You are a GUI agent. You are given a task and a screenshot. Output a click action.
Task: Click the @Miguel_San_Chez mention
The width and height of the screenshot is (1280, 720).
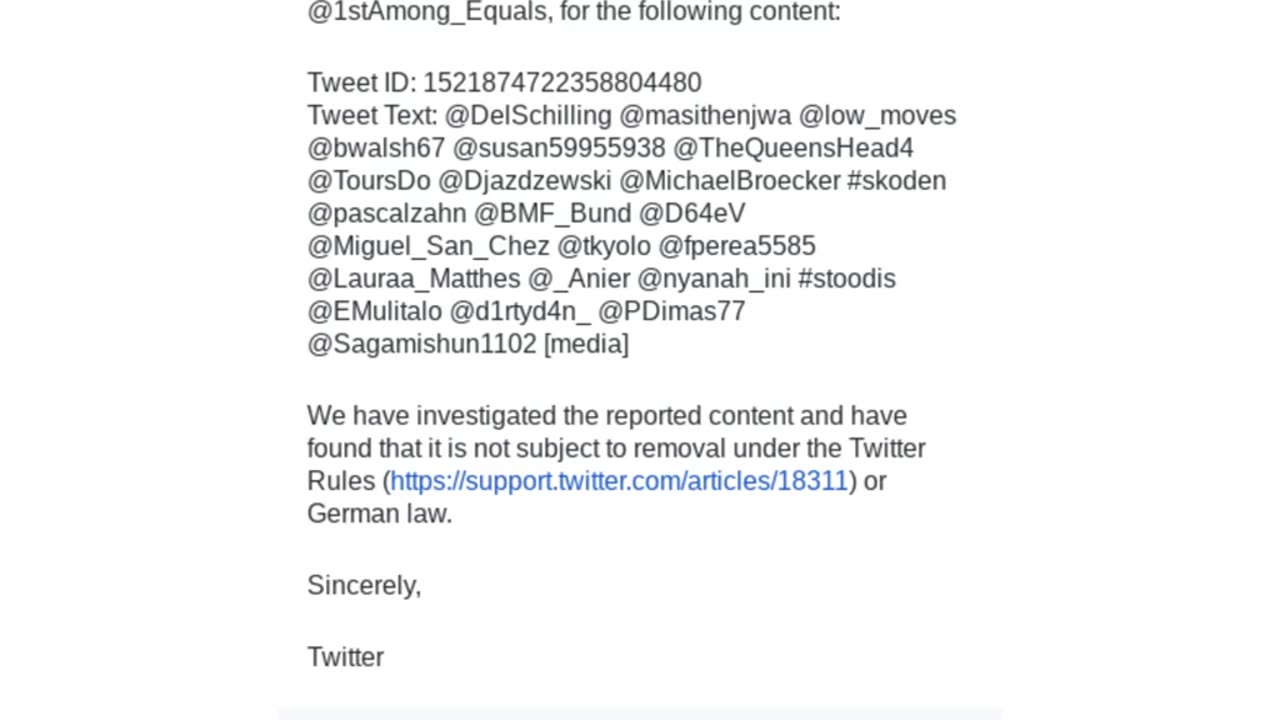[428, 246]
